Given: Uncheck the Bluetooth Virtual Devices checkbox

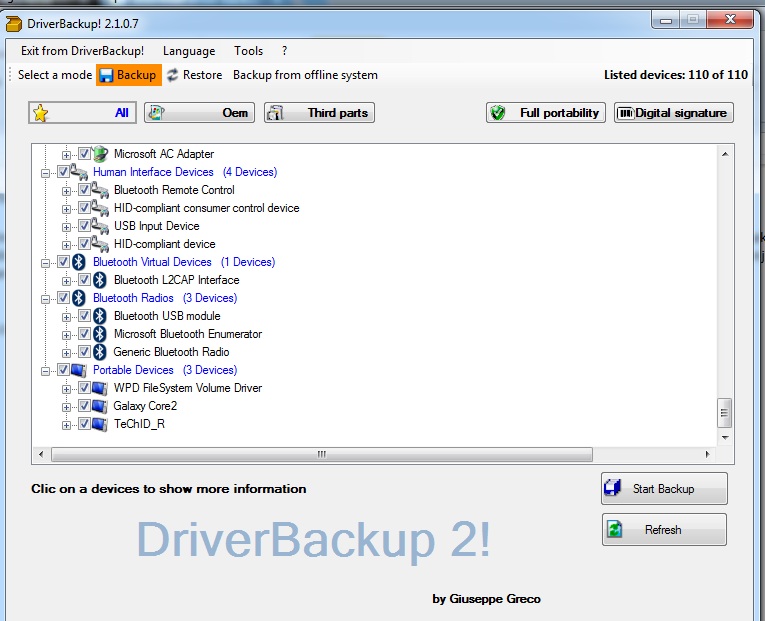Looking at the screenshot, I should pos(63,262).
